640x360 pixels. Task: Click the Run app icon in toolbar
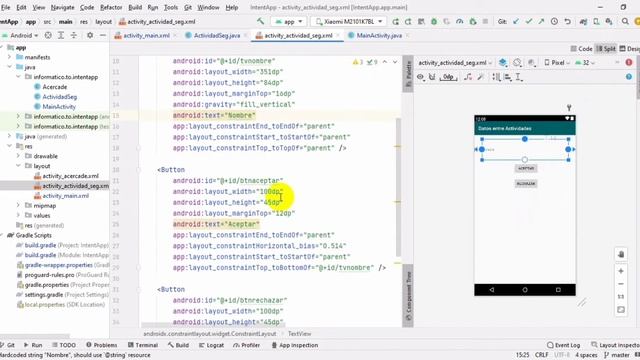pyautogui.click(x=395, y=22)
